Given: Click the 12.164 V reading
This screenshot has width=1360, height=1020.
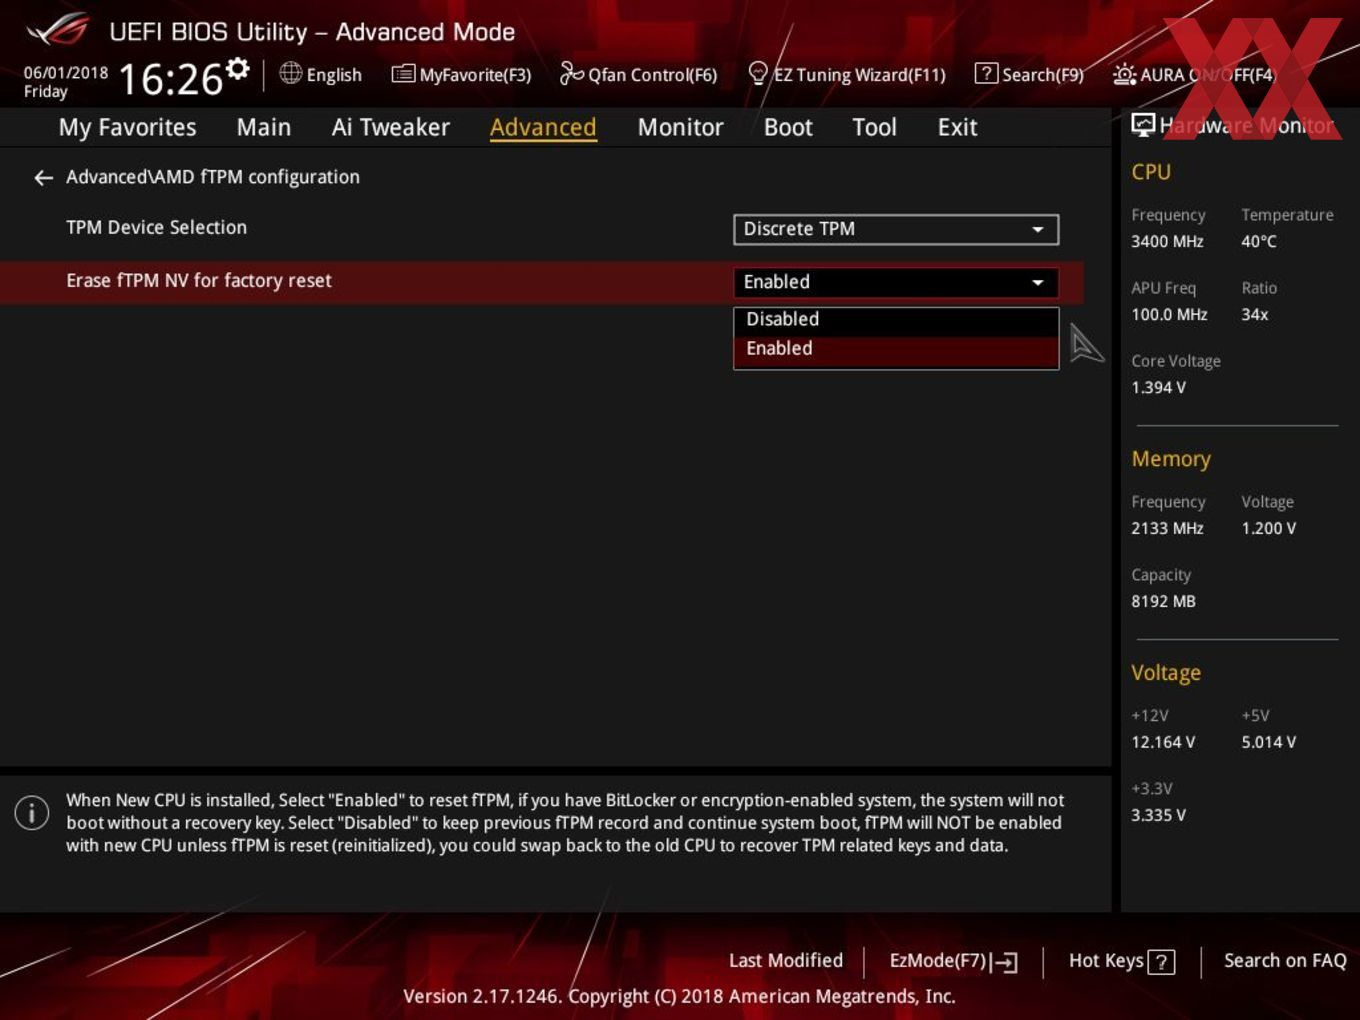Looking at the screenshot, I should tap(1163, 743).
